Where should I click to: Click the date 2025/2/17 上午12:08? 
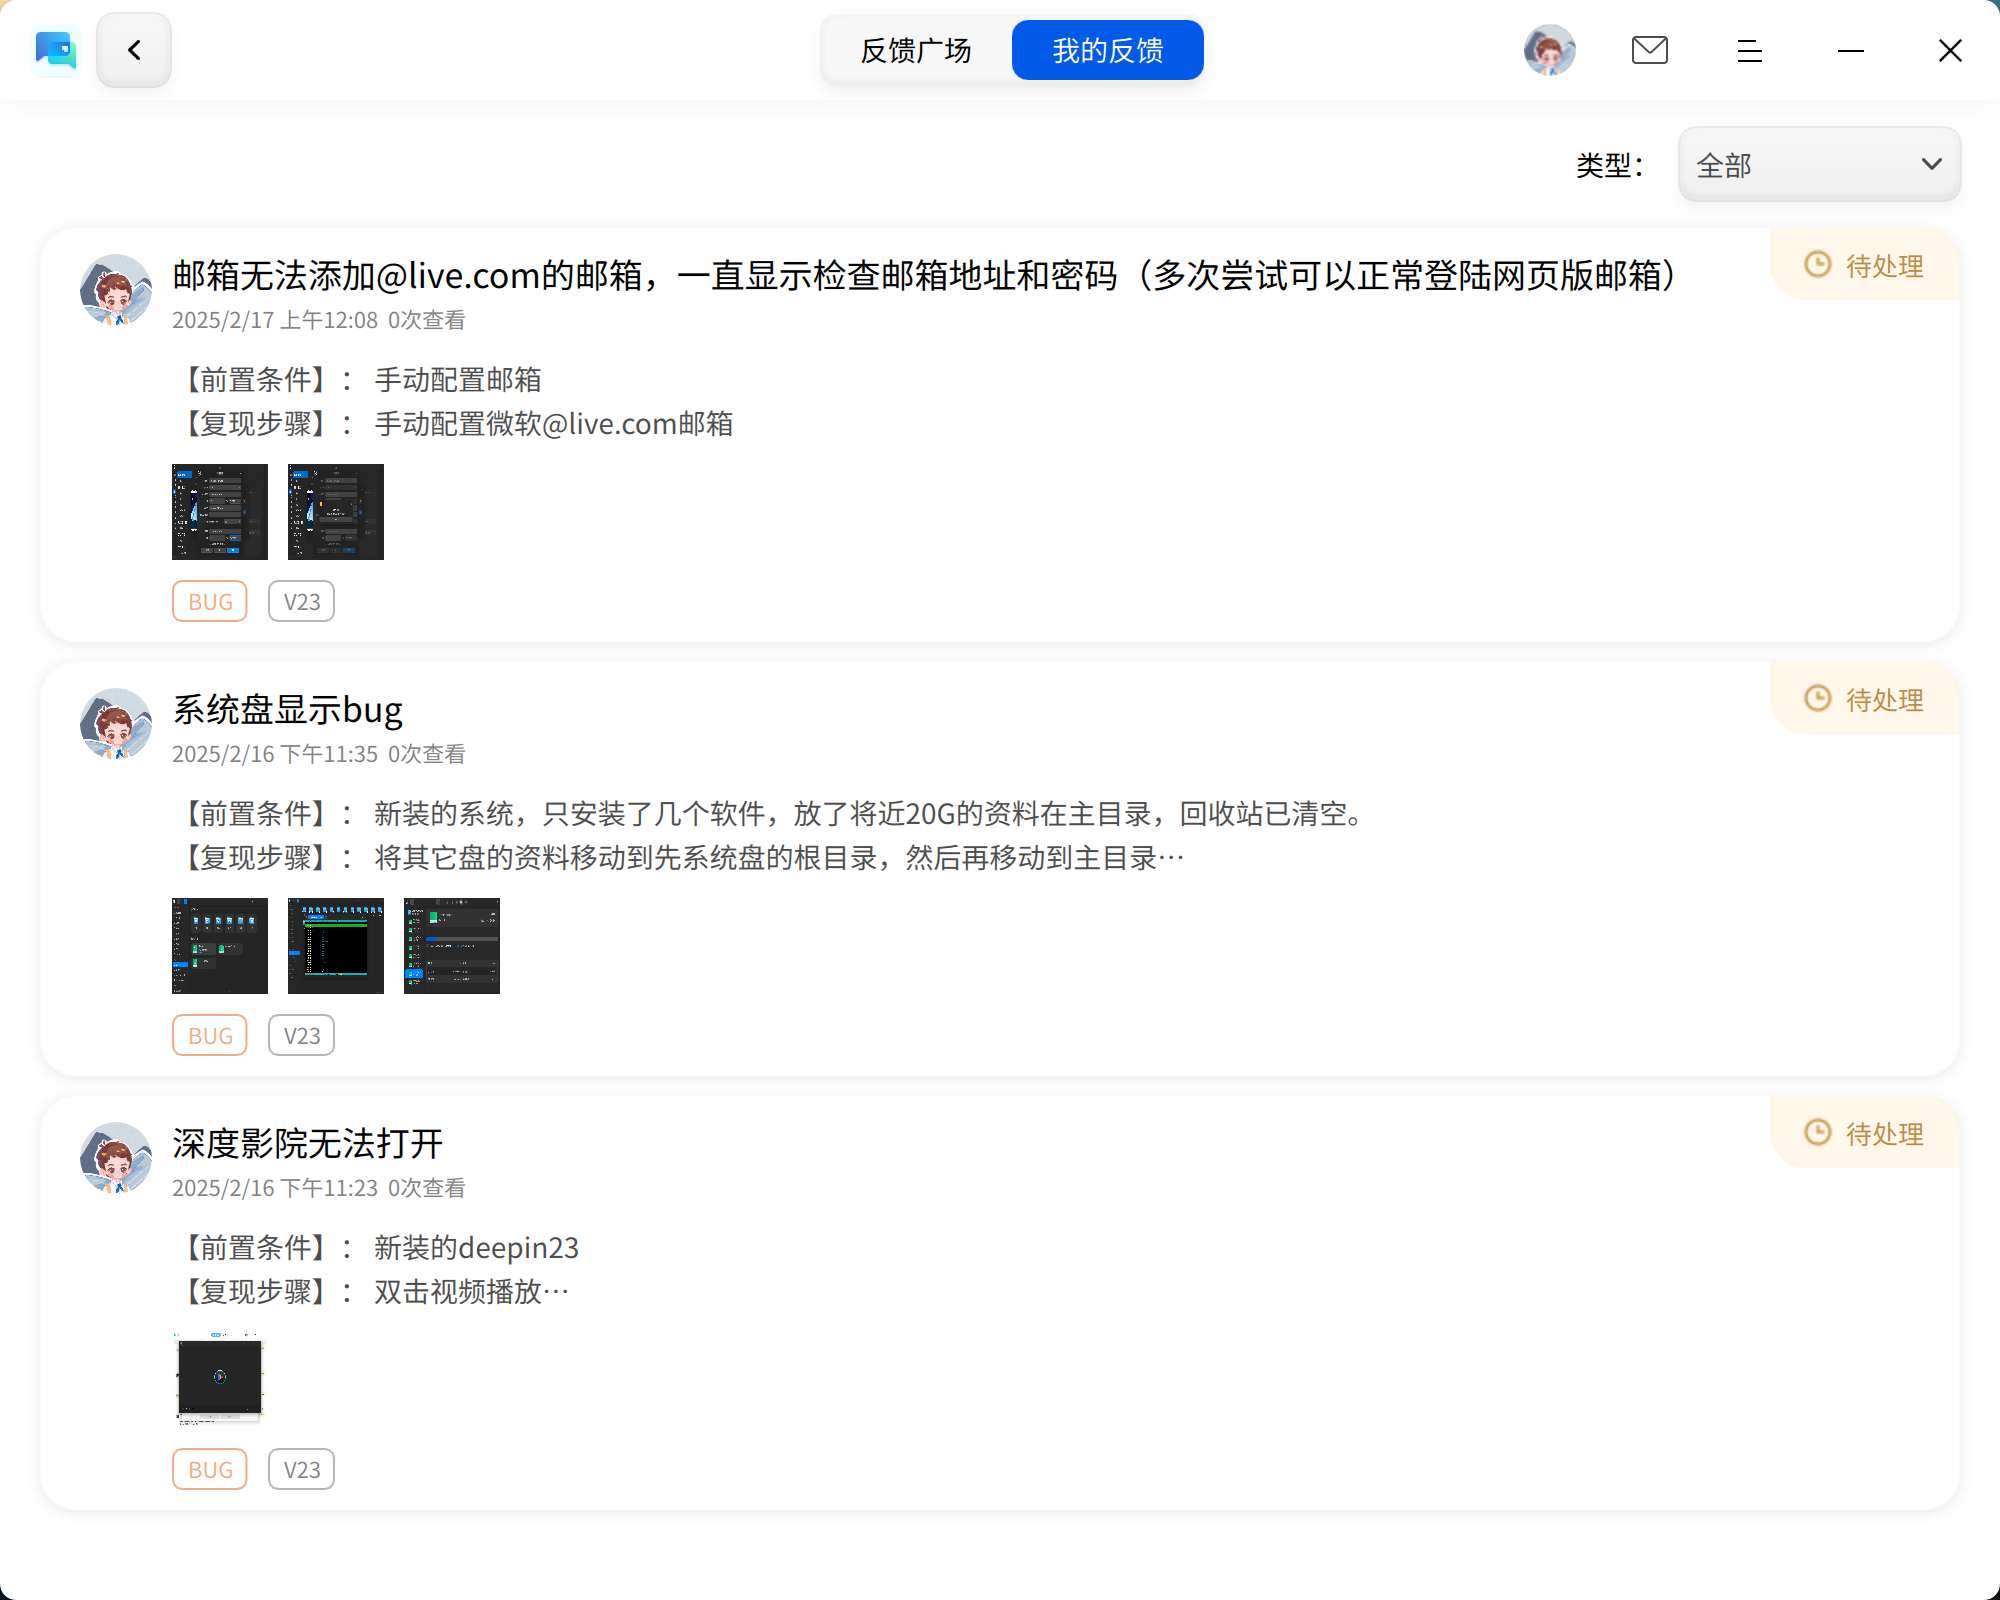pos(275,320)
